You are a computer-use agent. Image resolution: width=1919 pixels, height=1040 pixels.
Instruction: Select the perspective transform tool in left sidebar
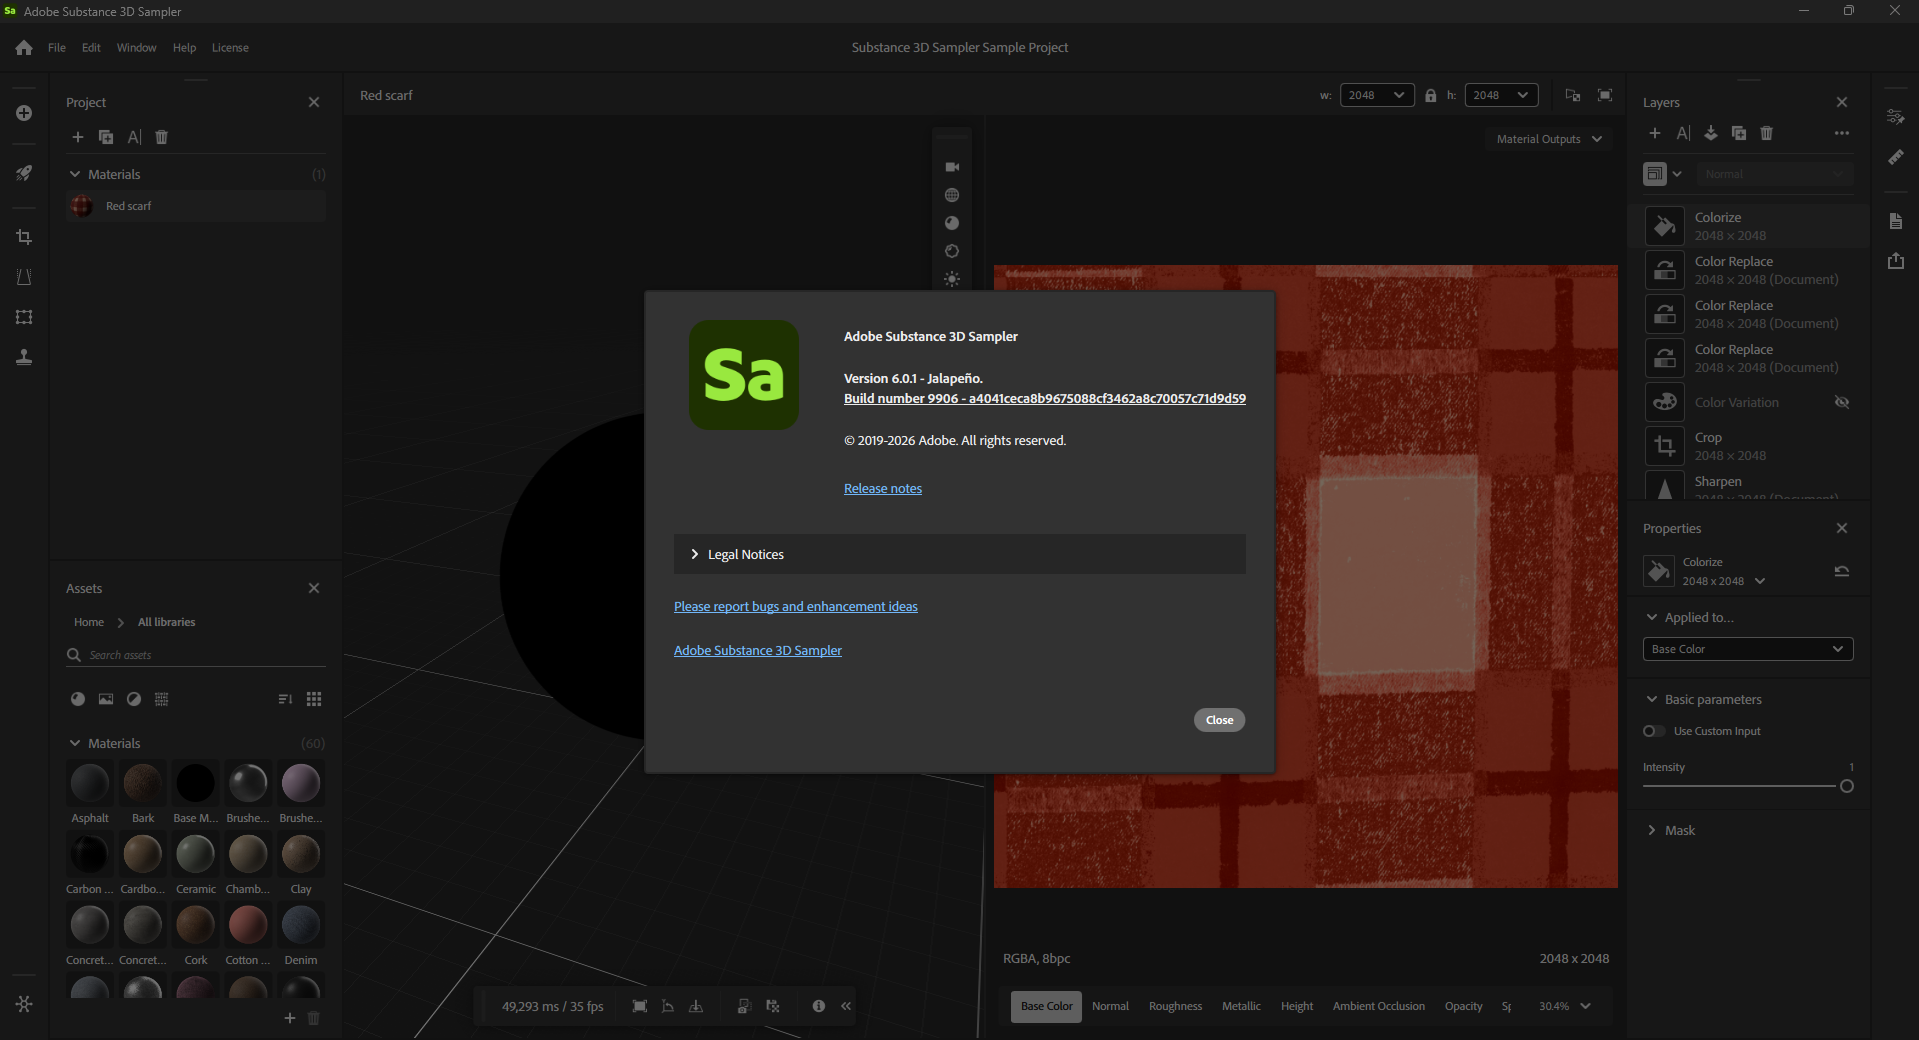[24, 277]
